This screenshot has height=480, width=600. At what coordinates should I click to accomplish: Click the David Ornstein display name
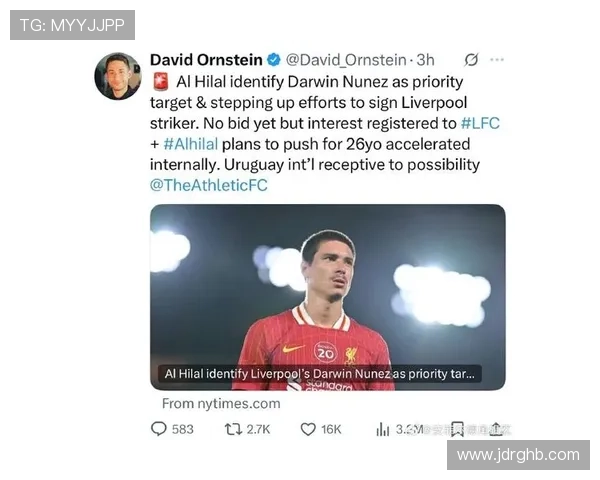[206, 60]
